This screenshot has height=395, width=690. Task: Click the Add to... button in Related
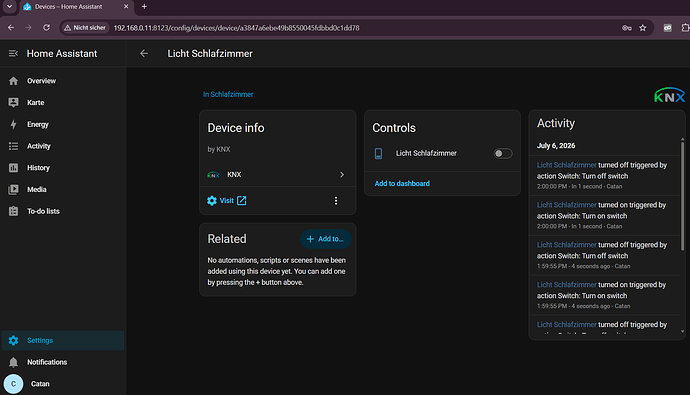pyautogui.click(x=326, y=239)
